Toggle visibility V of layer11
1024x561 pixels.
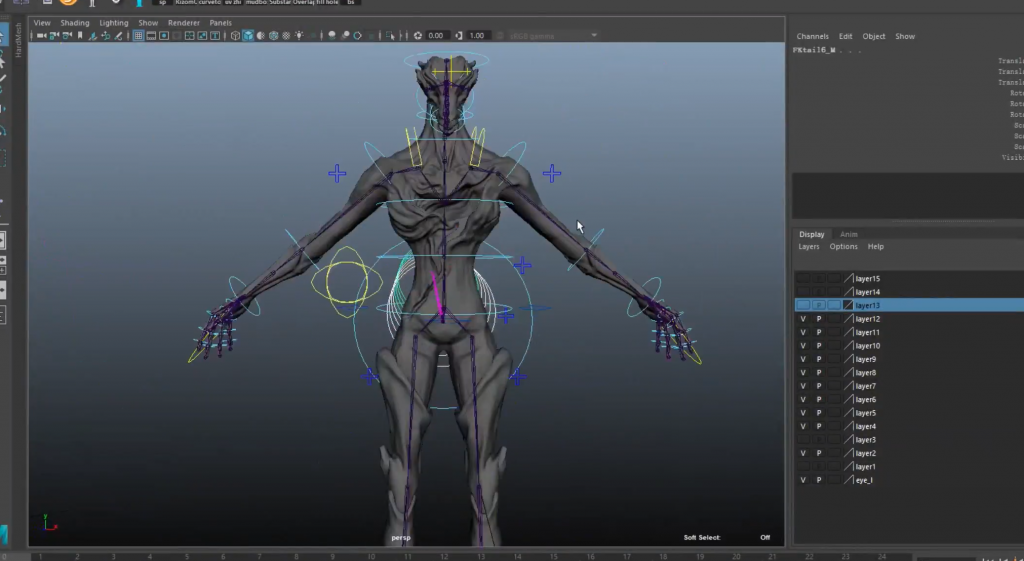[x=803, y=332]
